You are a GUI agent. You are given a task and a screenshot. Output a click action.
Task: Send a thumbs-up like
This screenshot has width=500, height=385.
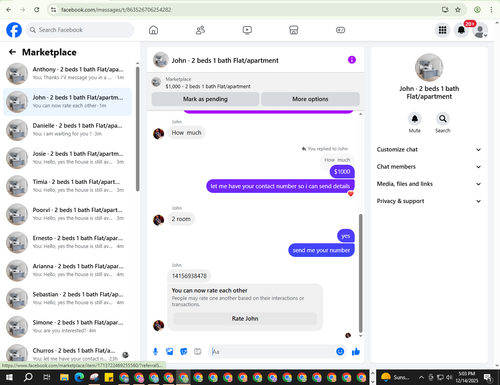pos(356,351)
